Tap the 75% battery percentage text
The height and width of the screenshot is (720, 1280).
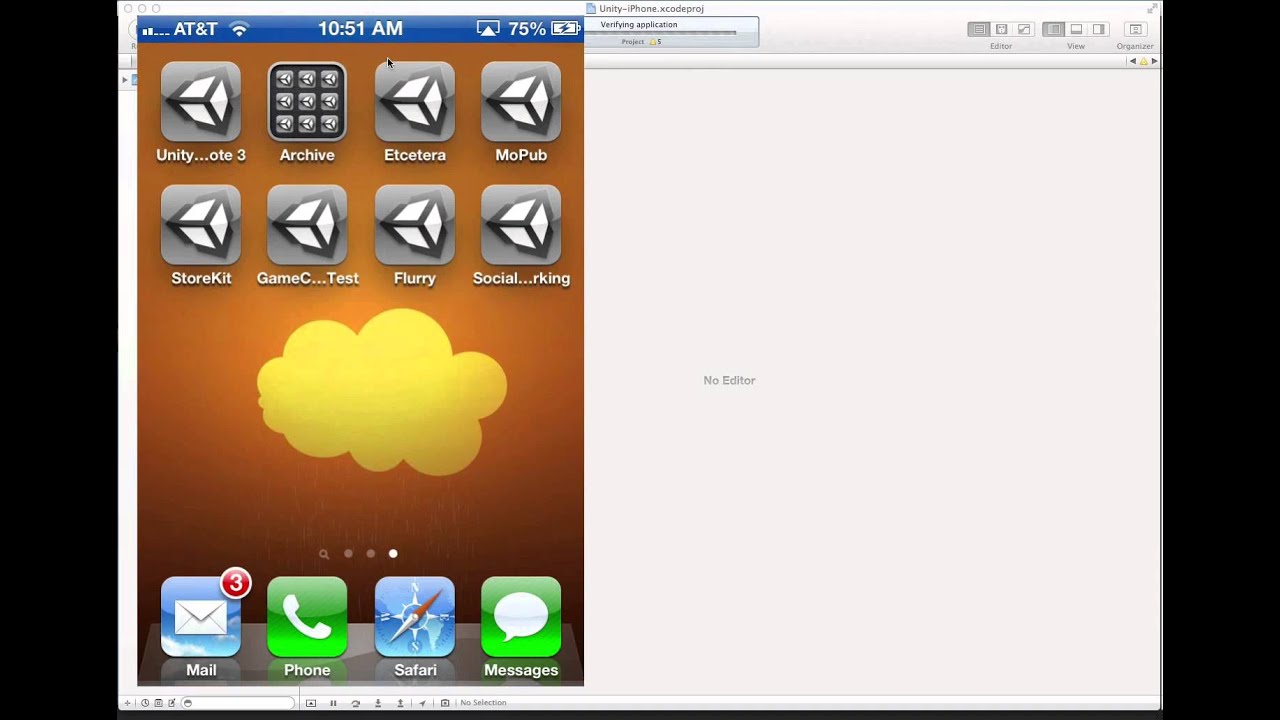pyautogui.click(x=527, y=29)
